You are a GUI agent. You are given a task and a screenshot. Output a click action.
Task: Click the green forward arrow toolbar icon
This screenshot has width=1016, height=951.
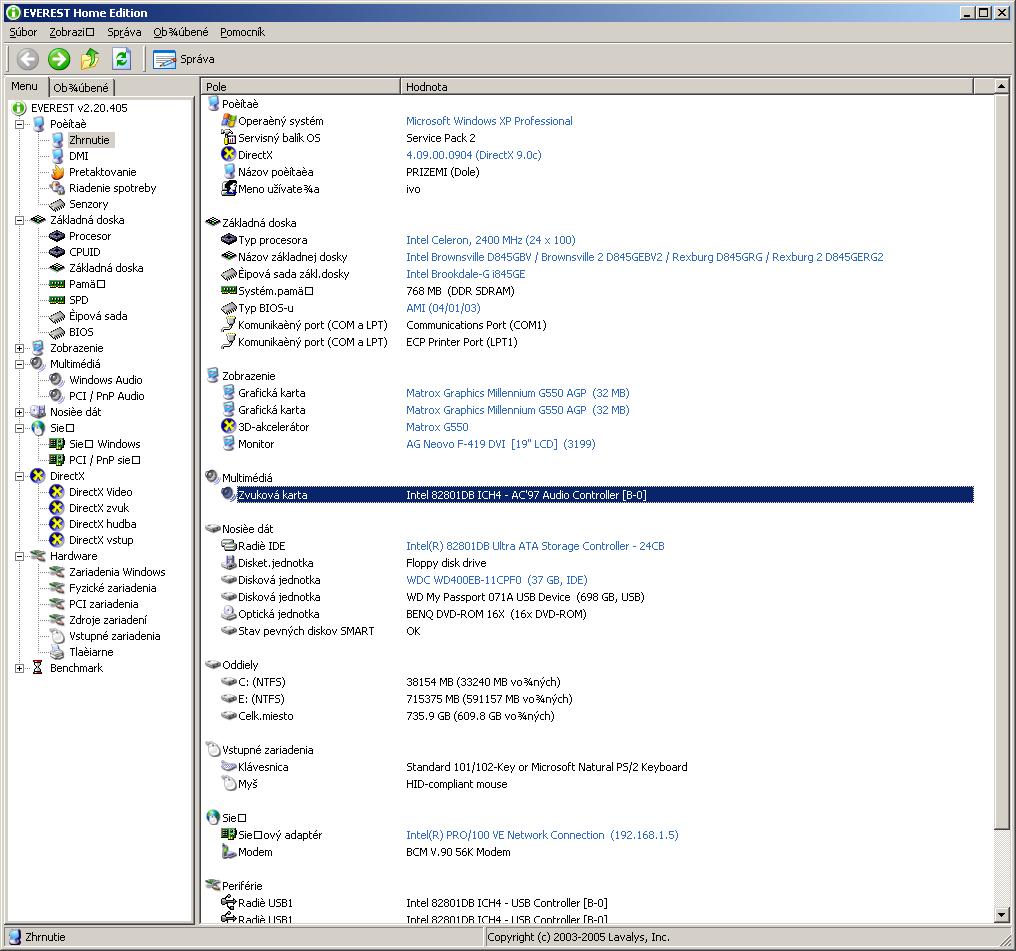[59, 59]
